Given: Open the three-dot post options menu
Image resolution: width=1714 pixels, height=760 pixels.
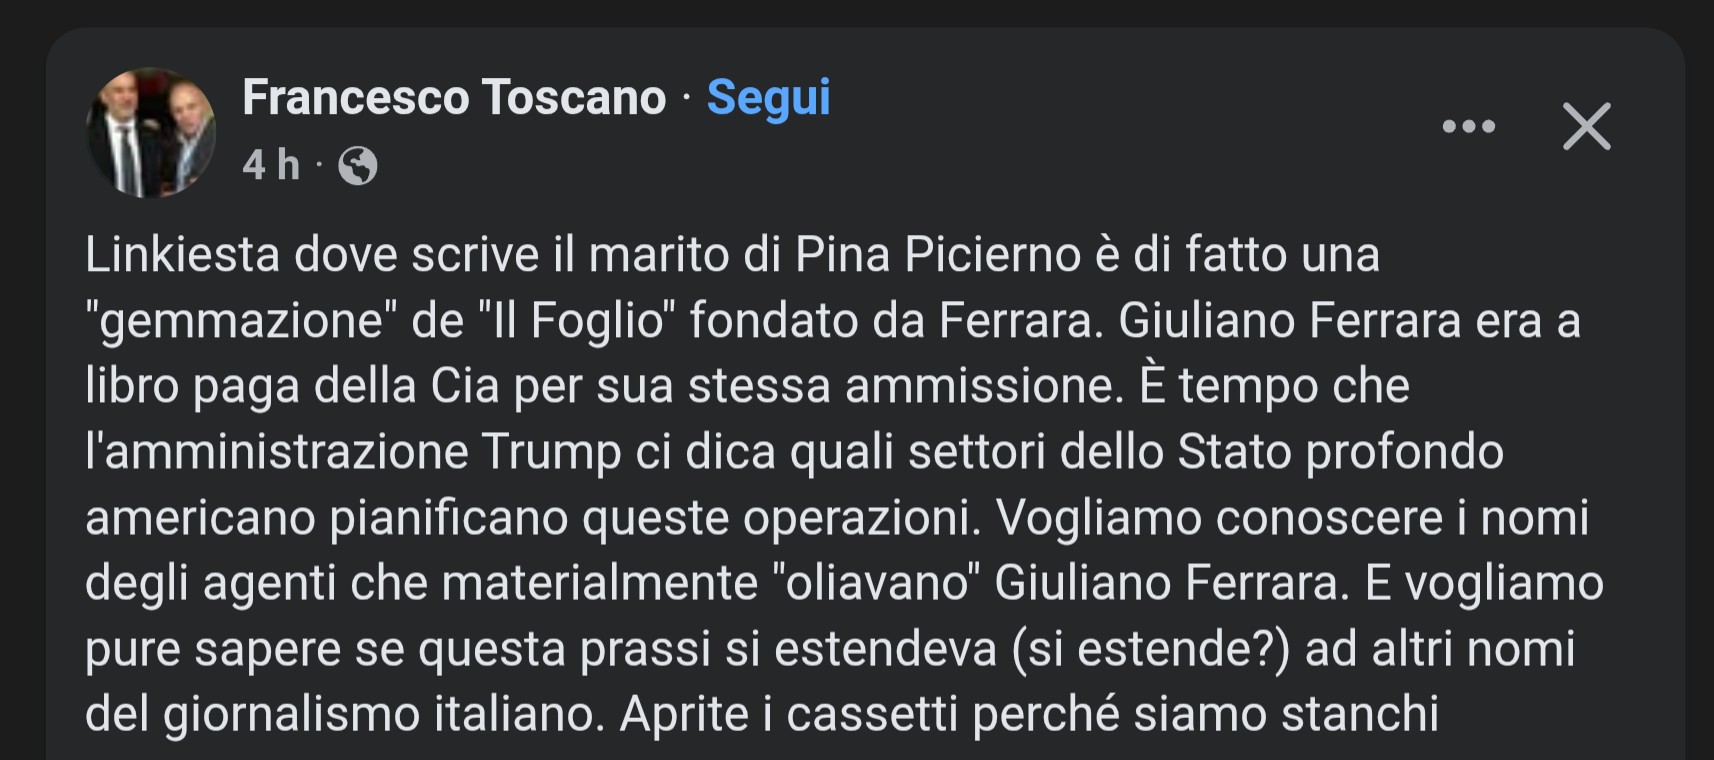Looking at the screenshot, I should [x=1468, y=127].
